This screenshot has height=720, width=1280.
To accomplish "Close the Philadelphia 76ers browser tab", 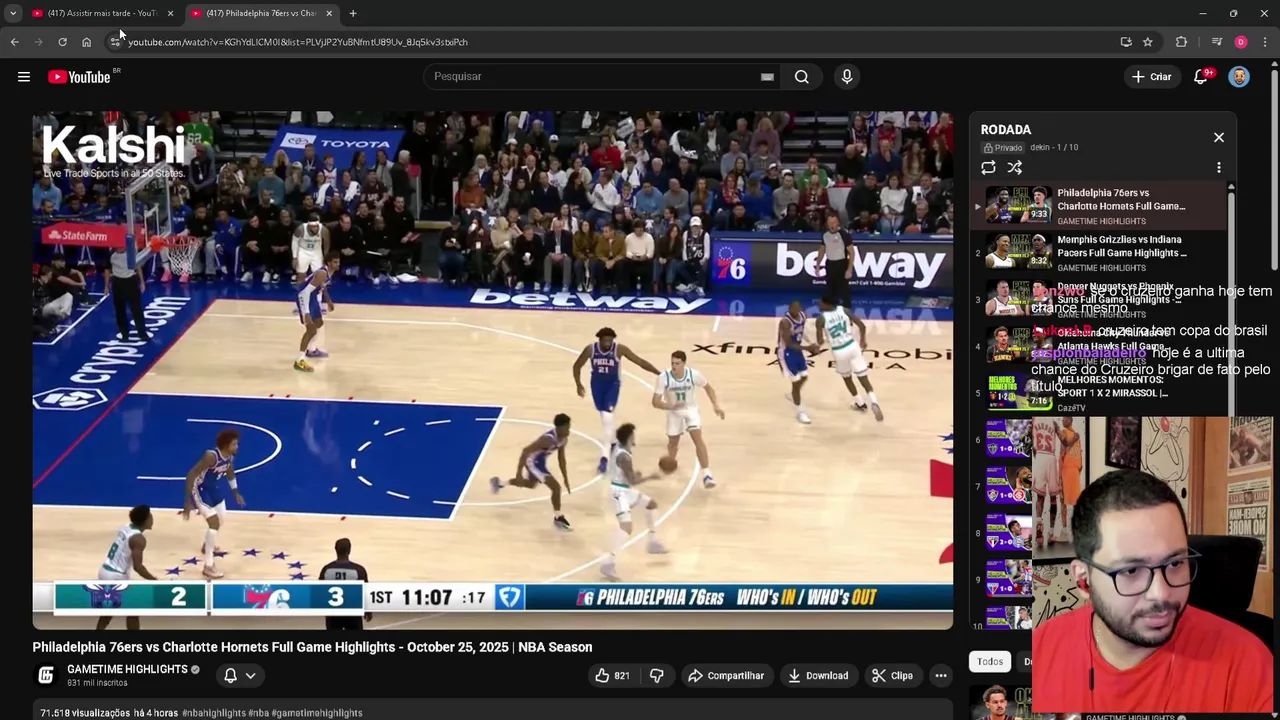I will click(329, 13).
